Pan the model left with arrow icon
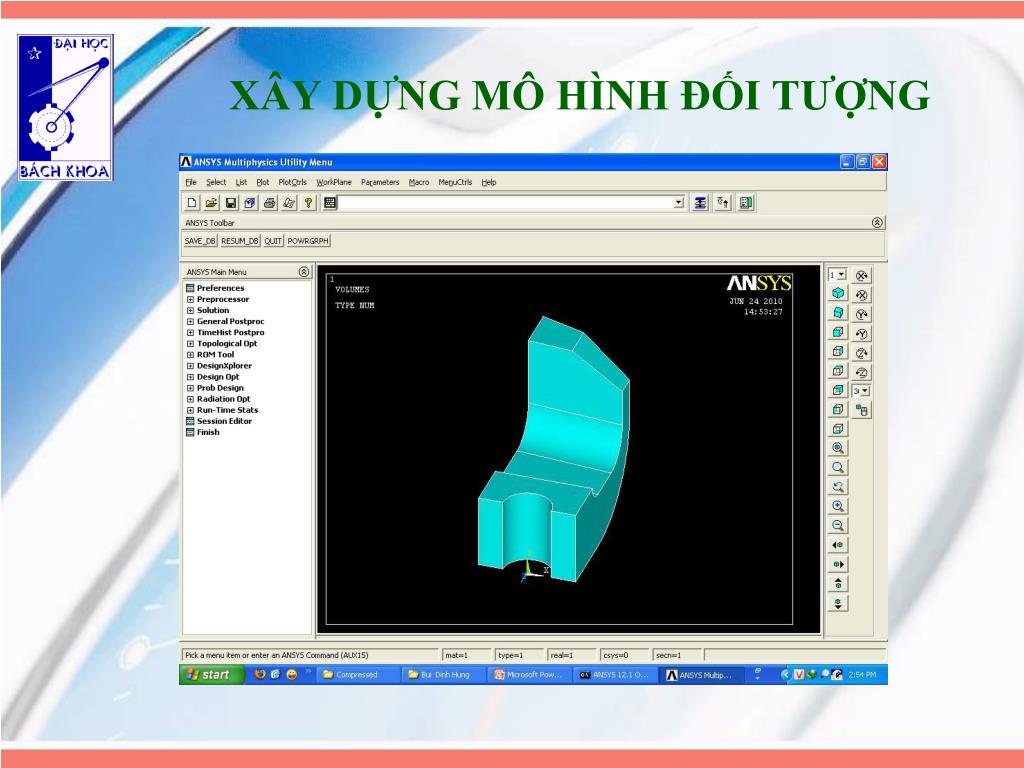Image resolution: width=1024 pixels, height=768 pixels. (x=838, y=545)
